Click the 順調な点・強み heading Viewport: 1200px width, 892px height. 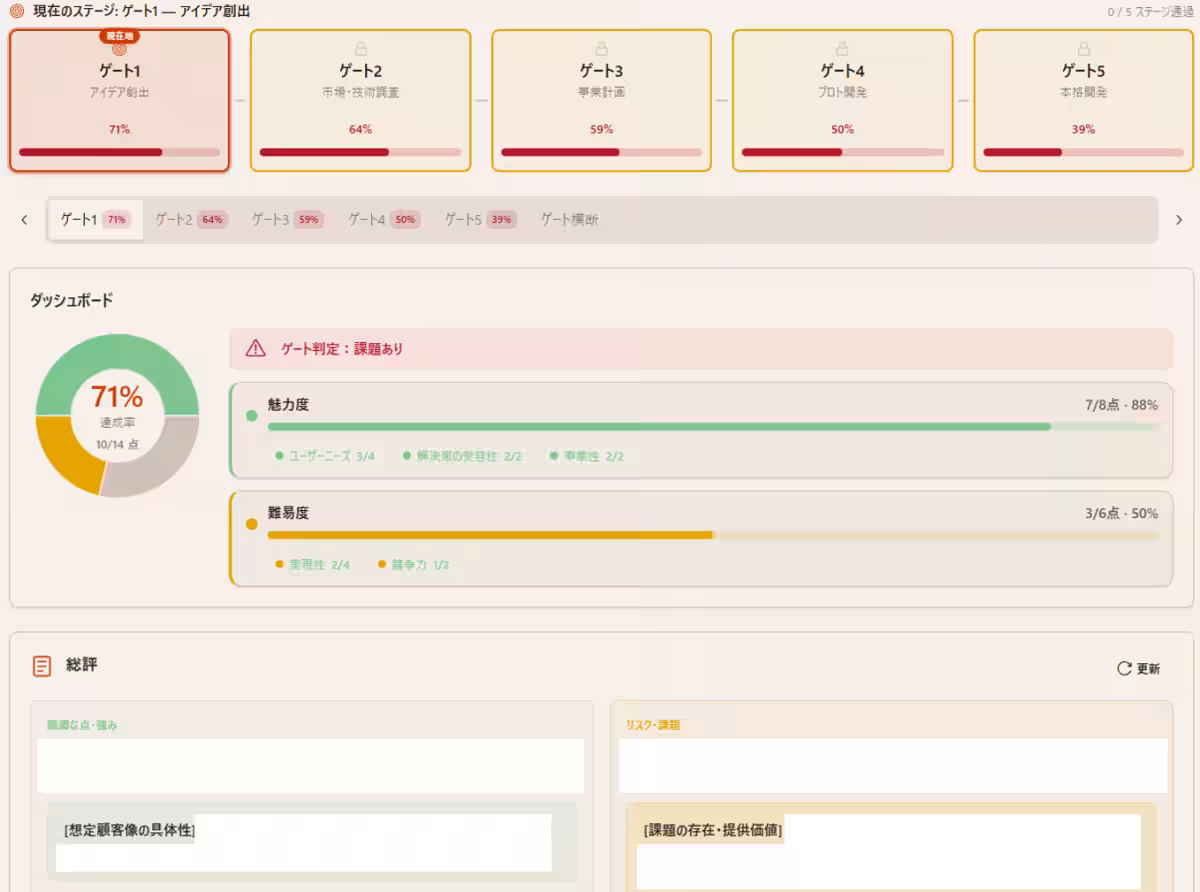pos(82,725)
